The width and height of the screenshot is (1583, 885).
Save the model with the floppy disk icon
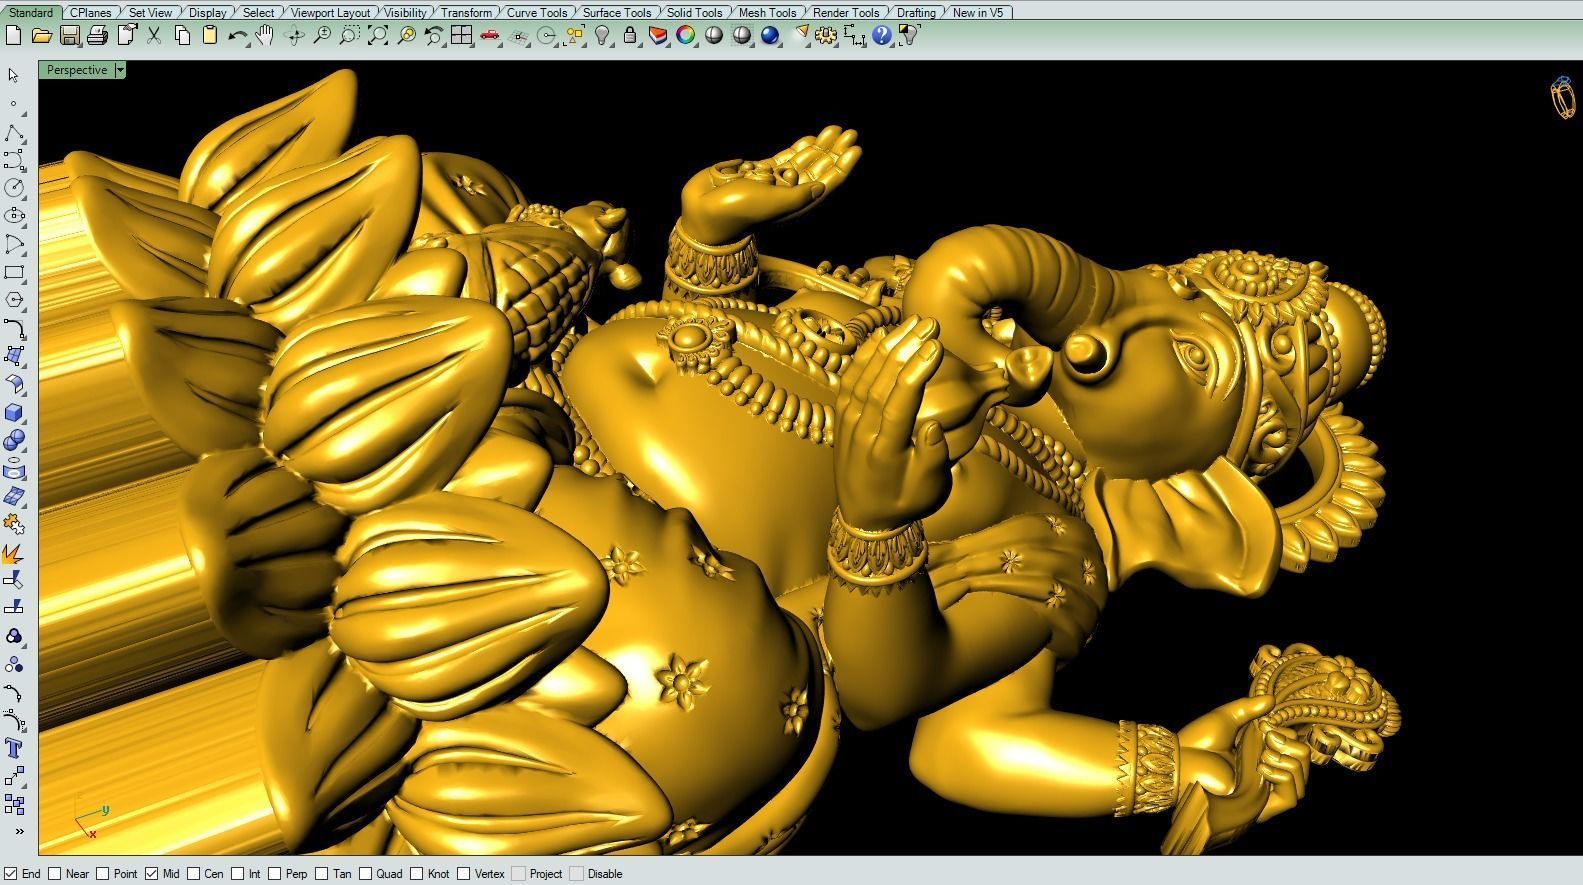[69, 36]
